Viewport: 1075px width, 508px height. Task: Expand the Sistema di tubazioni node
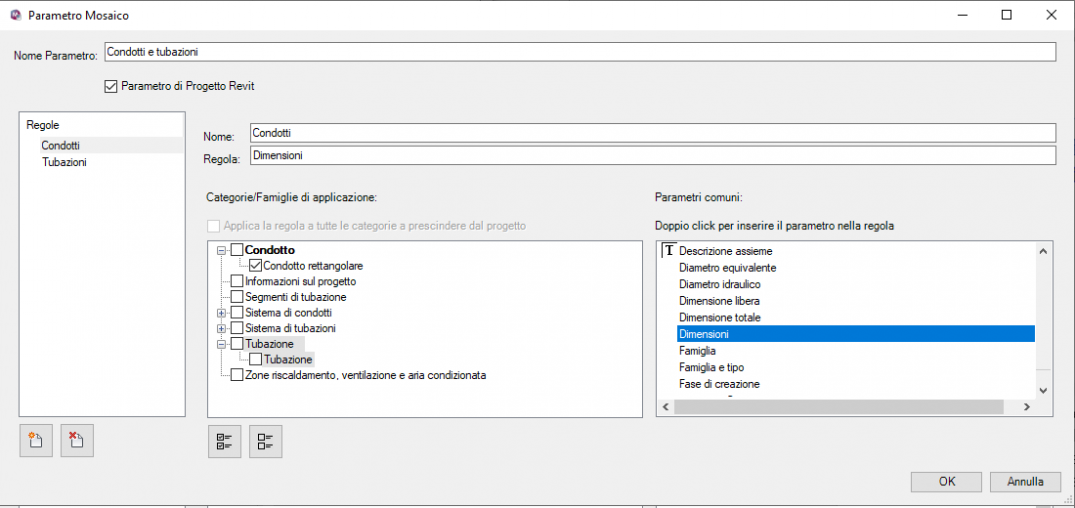tap(221, 328)
